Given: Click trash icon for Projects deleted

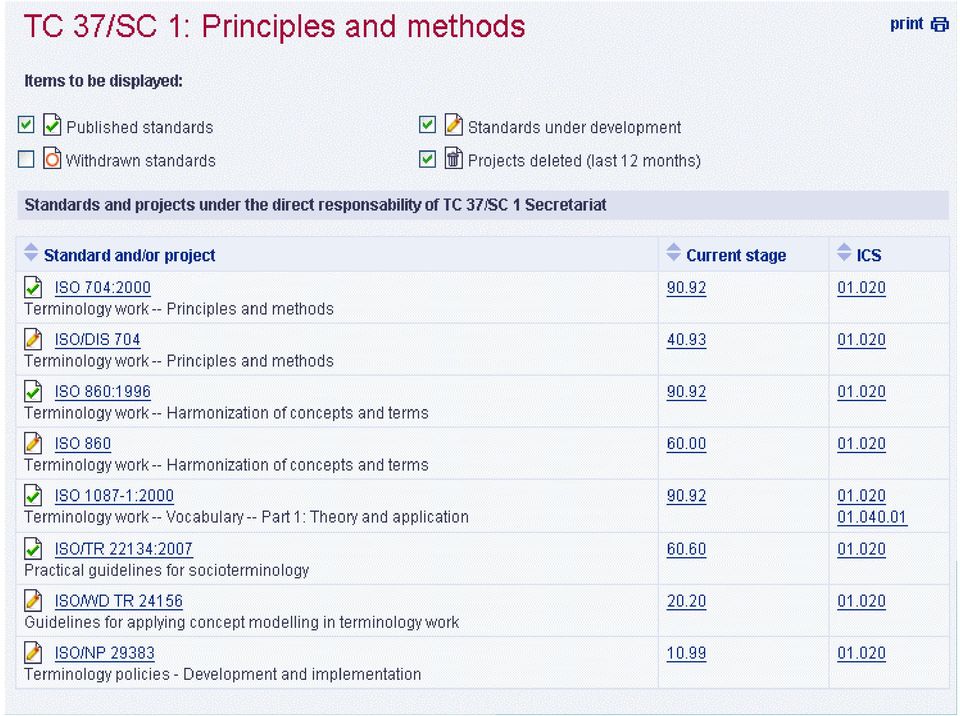Looking at the screenshot, I should tap(453, 158).
